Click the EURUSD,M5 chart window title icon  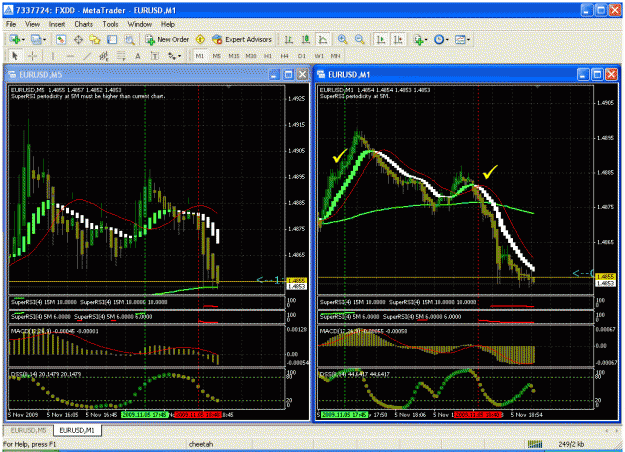pos(12,75)
